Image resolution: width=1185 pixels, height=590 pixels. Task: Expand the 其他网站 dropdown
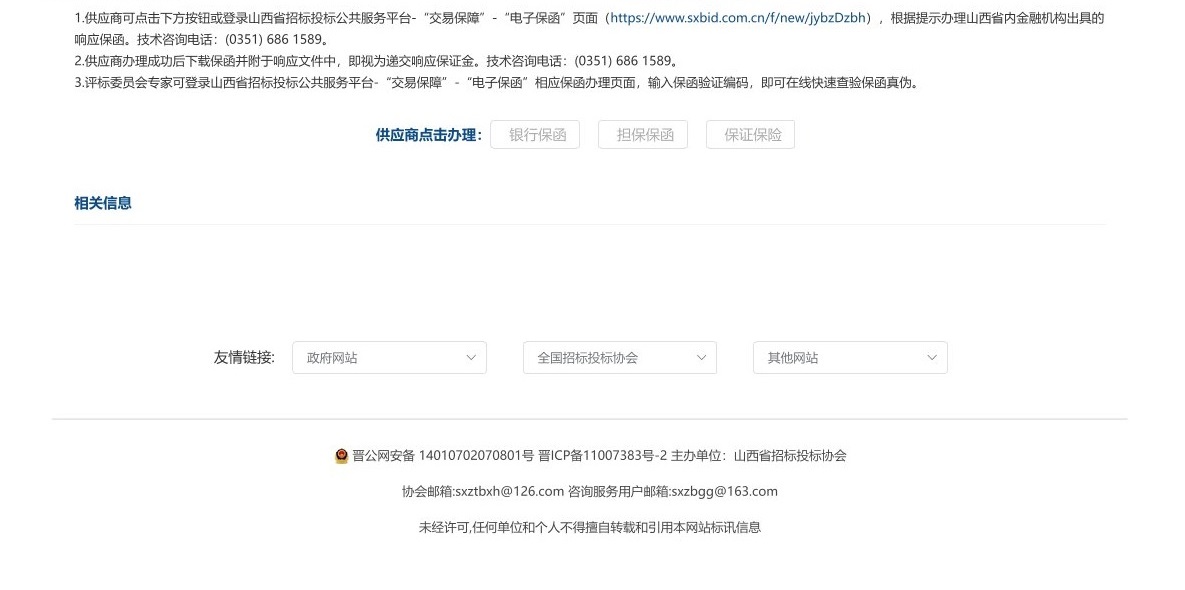pos(849,358)
